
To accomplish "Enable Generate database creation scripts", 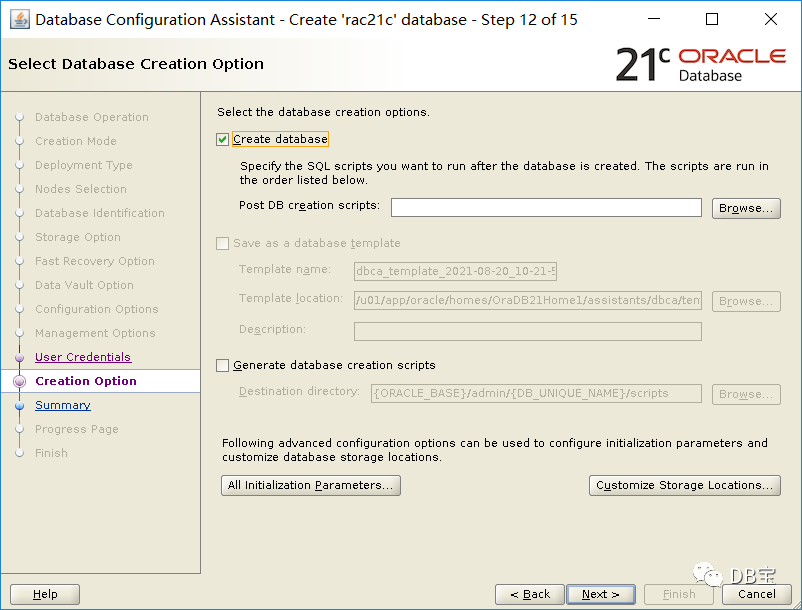I will (222, 365).
